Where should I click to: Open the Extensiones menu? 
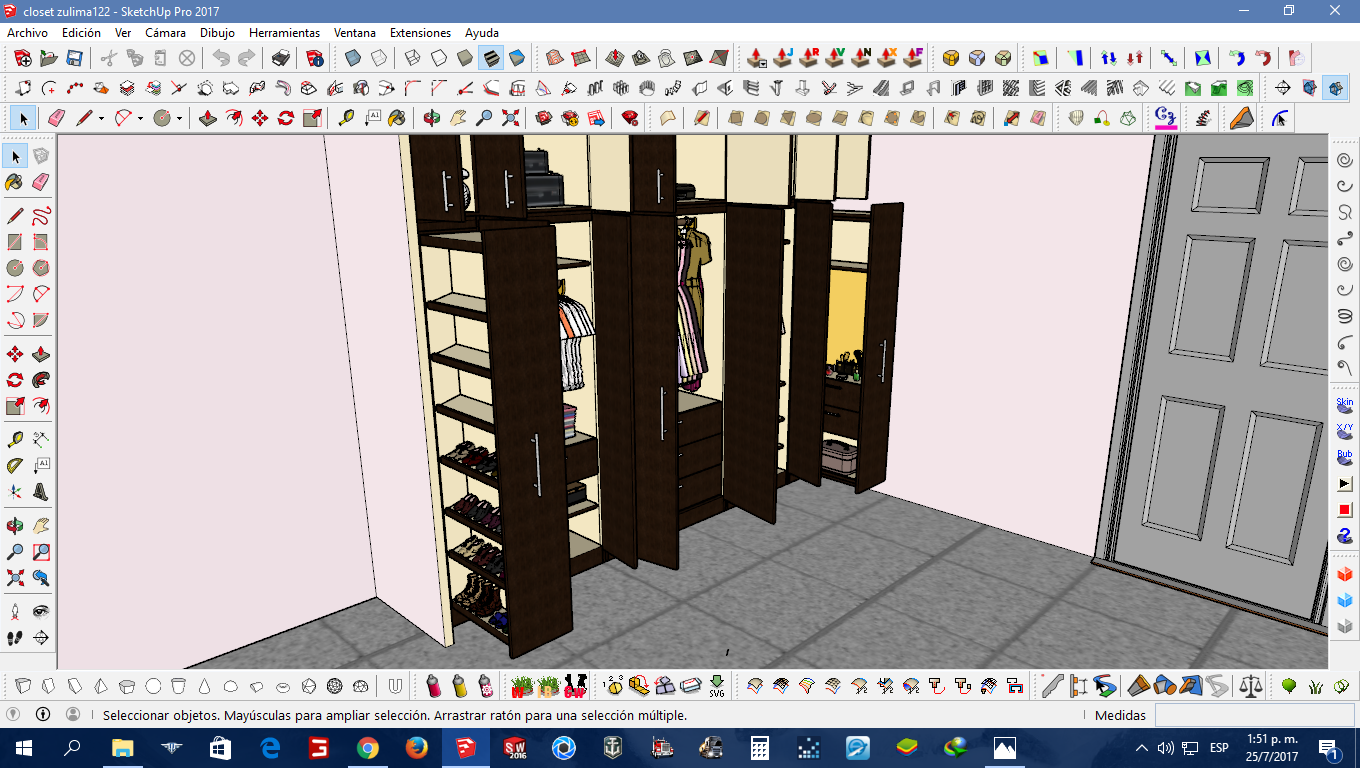click(x=420, y=33)
